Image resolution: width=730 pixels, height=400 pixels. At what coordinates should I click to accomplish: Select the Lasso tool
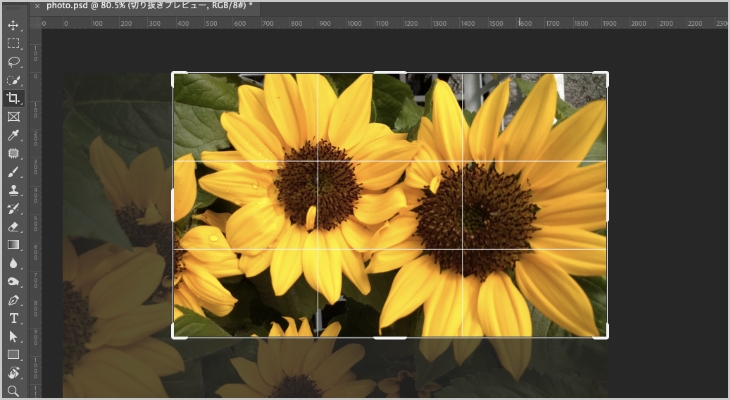coord(14,62)
